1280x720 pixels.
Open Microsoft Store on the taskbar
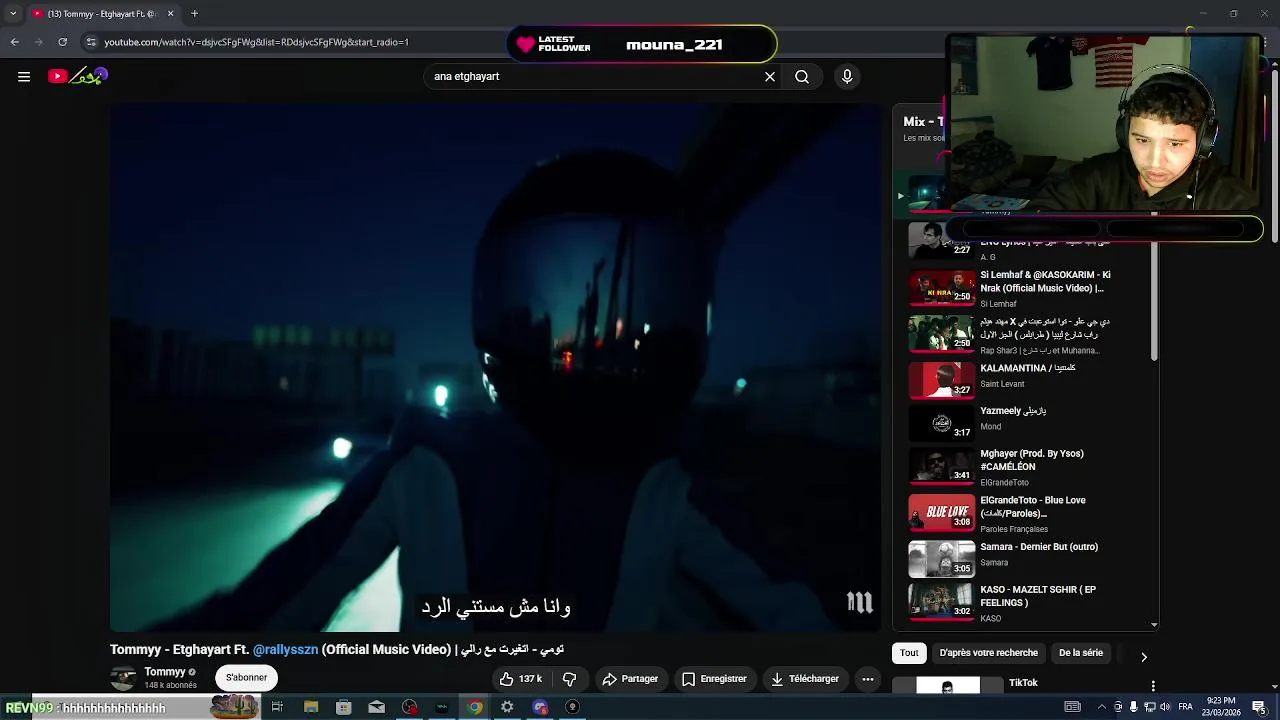click(x=343, y=707)
